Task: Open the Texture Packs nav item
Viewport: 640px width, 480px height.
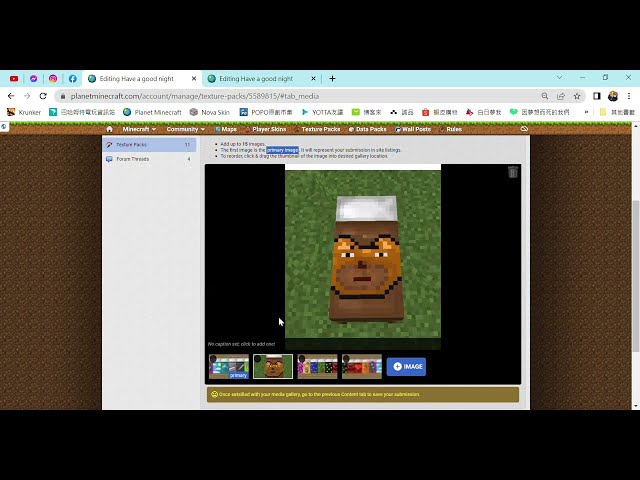Action: point(317,129)
